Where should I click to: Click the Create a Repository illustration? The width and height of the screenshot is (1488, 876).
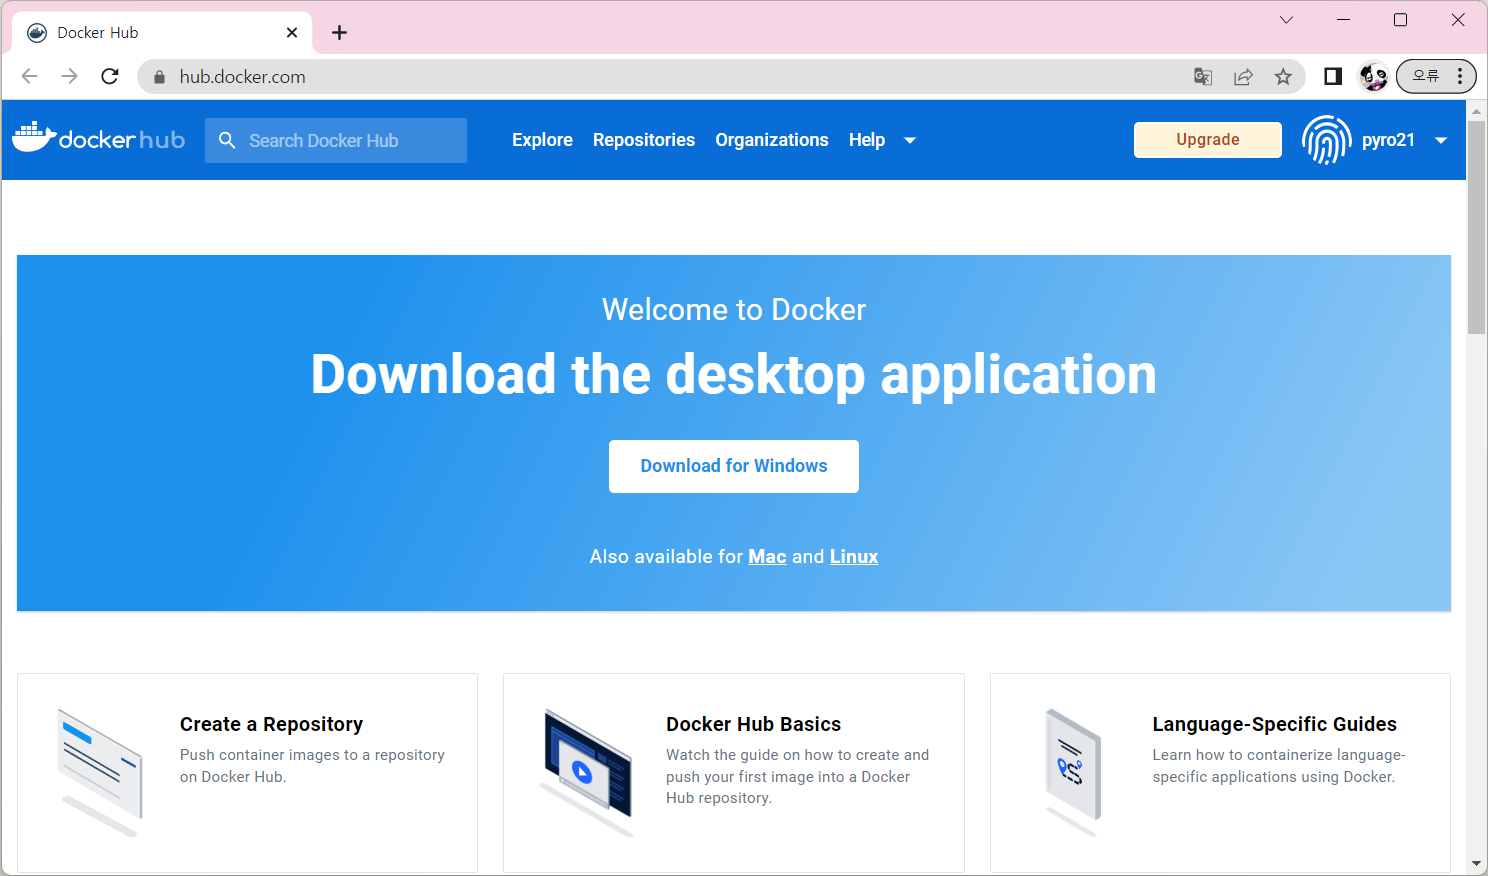tap(100, 772)
